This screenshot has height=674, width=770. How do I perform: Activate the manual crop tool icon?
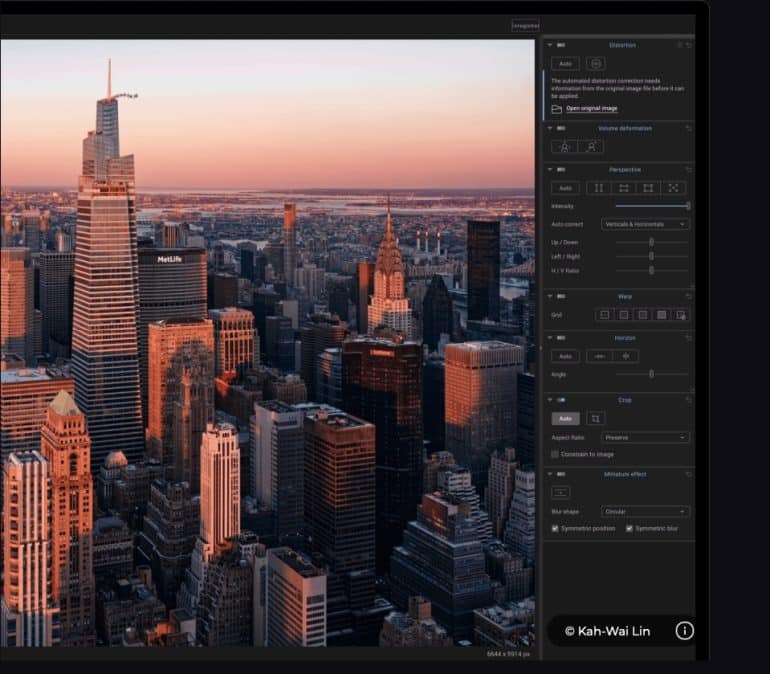595,419
